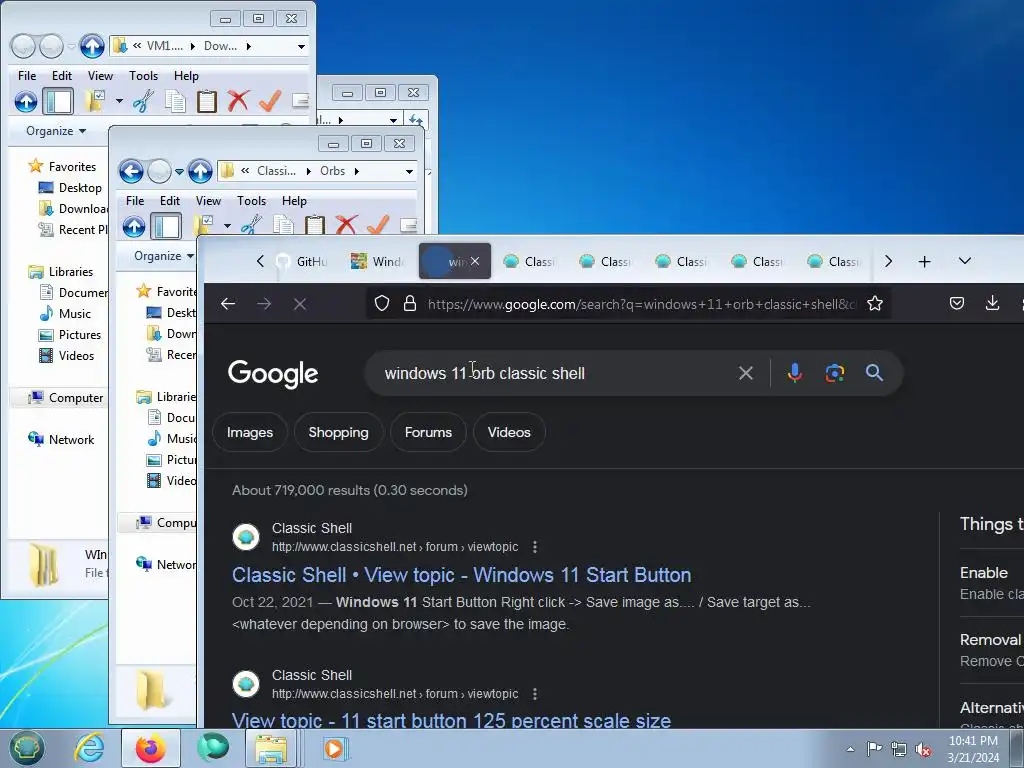Click Properties checkmark in Downloads Explorer toolbar
The image size is (1024, 768).
tap(270, 101)
